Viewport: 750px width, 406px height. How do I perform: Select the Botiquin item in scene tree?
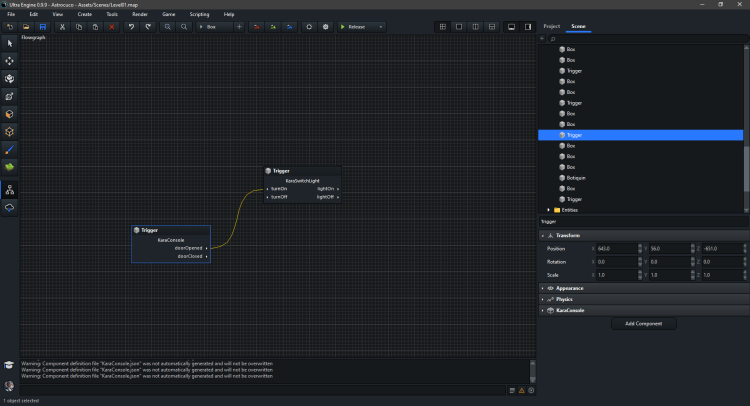tap(577, 178)
